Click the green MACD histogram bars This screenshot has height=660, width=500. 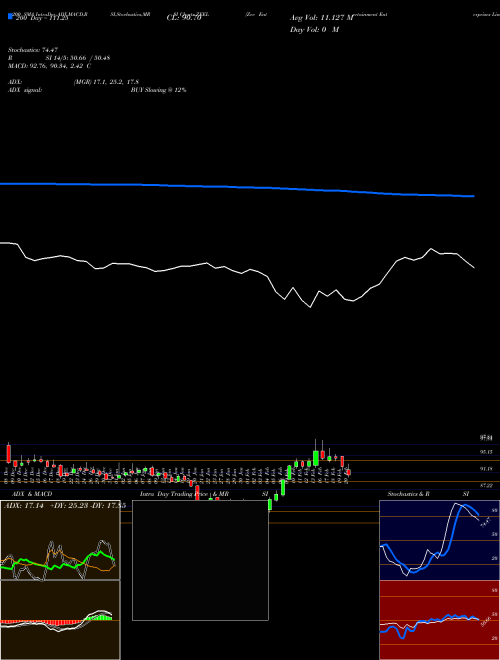tap(100, 617)
